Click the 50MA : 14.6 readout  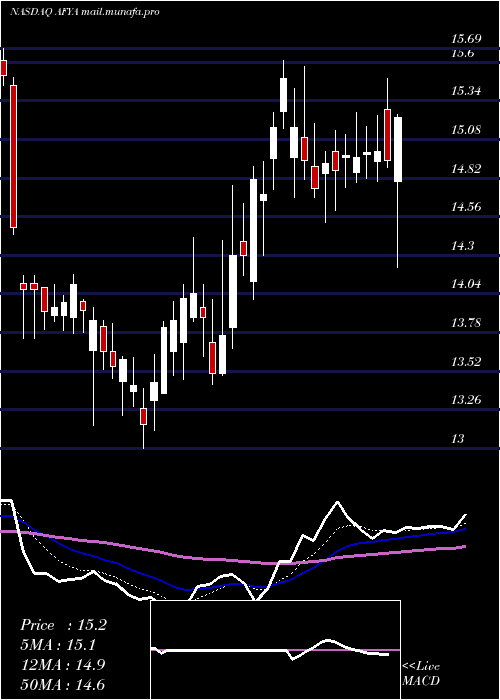[62, 684]
